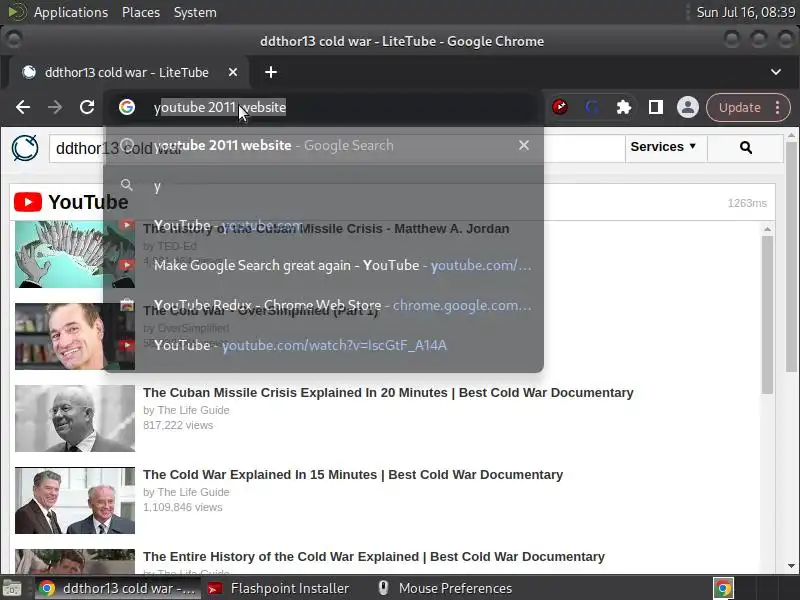The image size is (800, 600).
Task: Click the Google icon in the address bar
Action: (127, 107)
